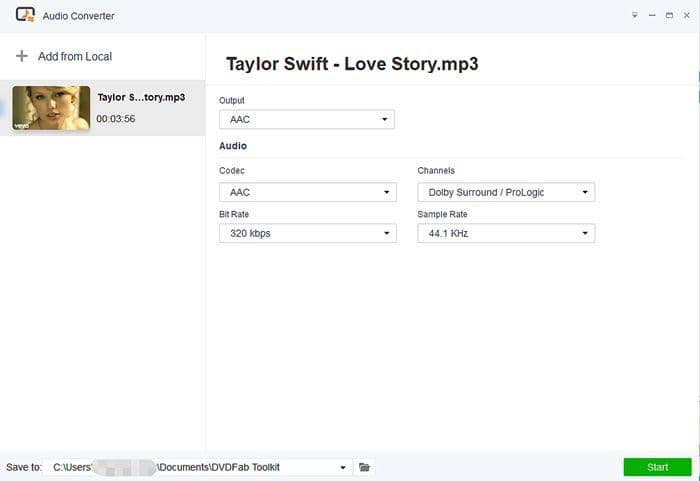Open the Output format dropdown showing AAC

tap(307, 119)
